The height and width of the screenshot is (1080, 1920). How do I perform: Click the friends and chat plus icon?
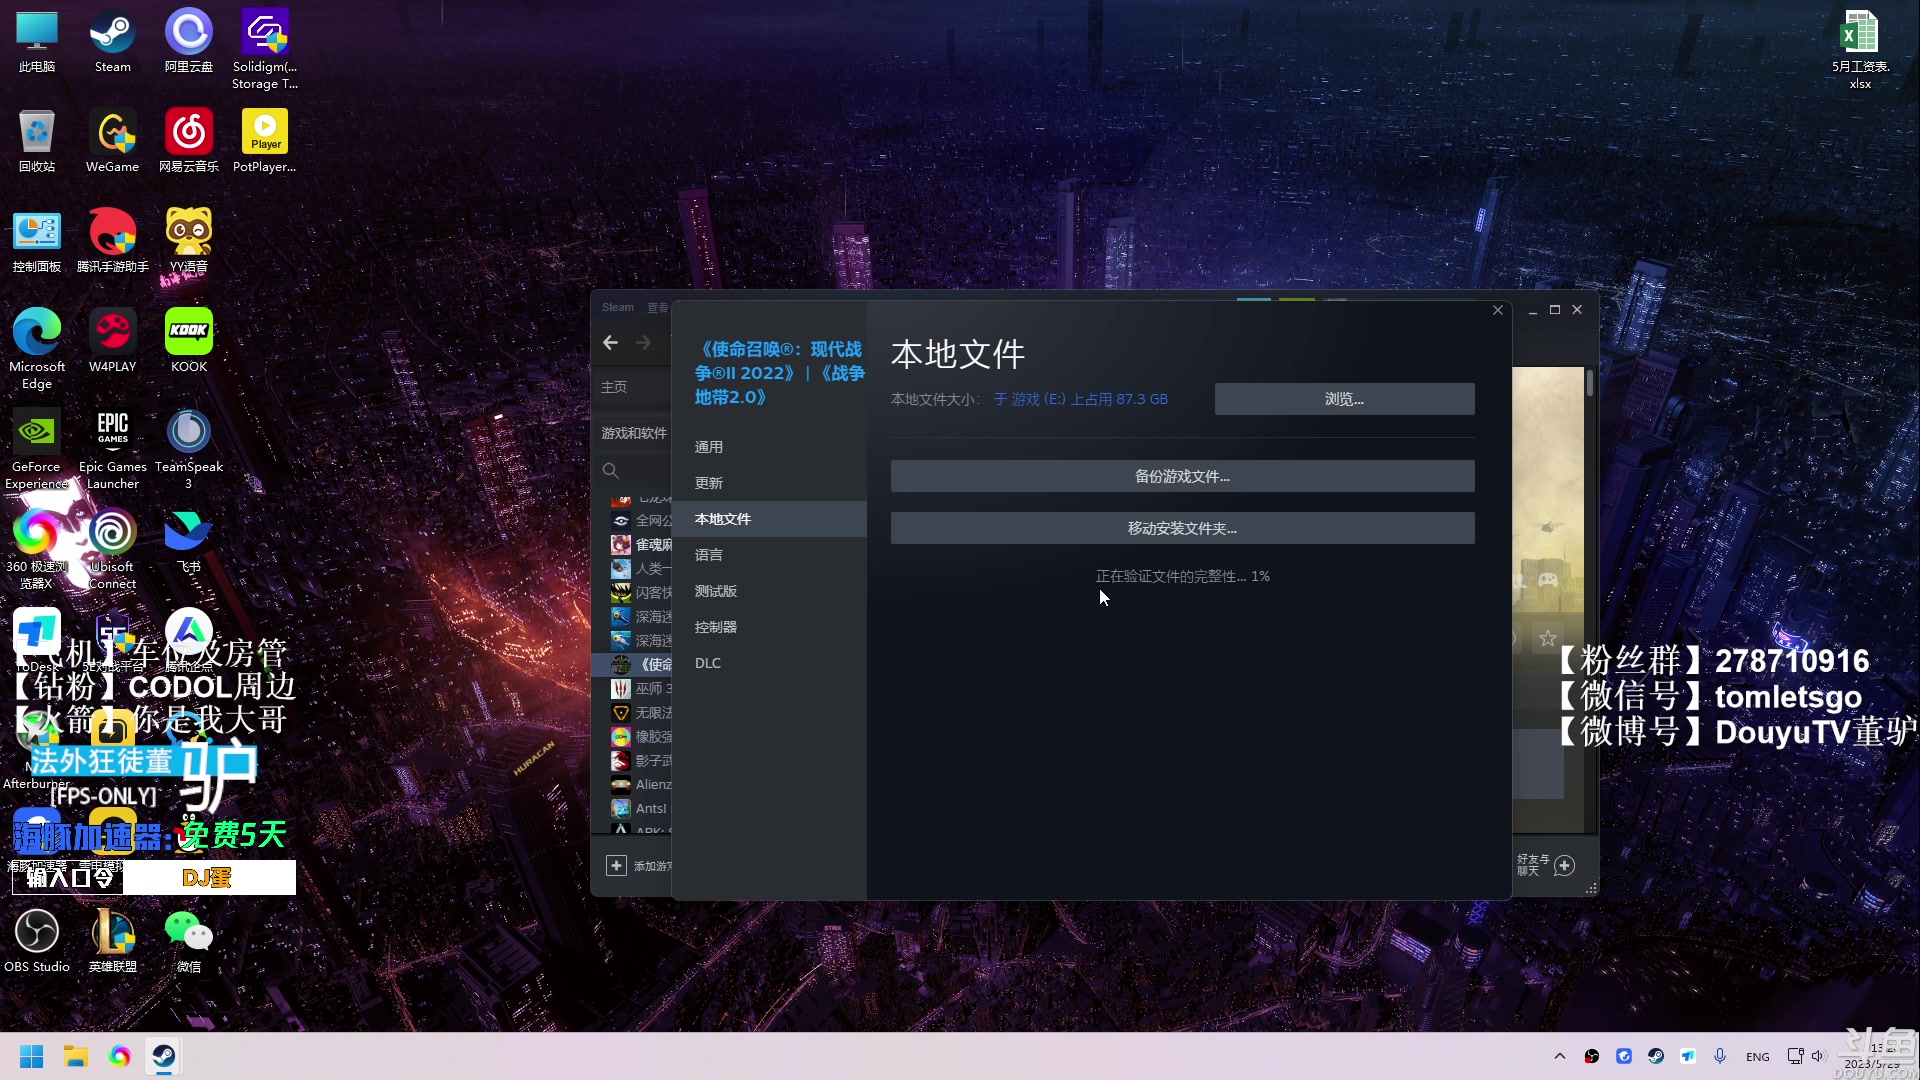pyautogui.click(x=1565, y=865)
